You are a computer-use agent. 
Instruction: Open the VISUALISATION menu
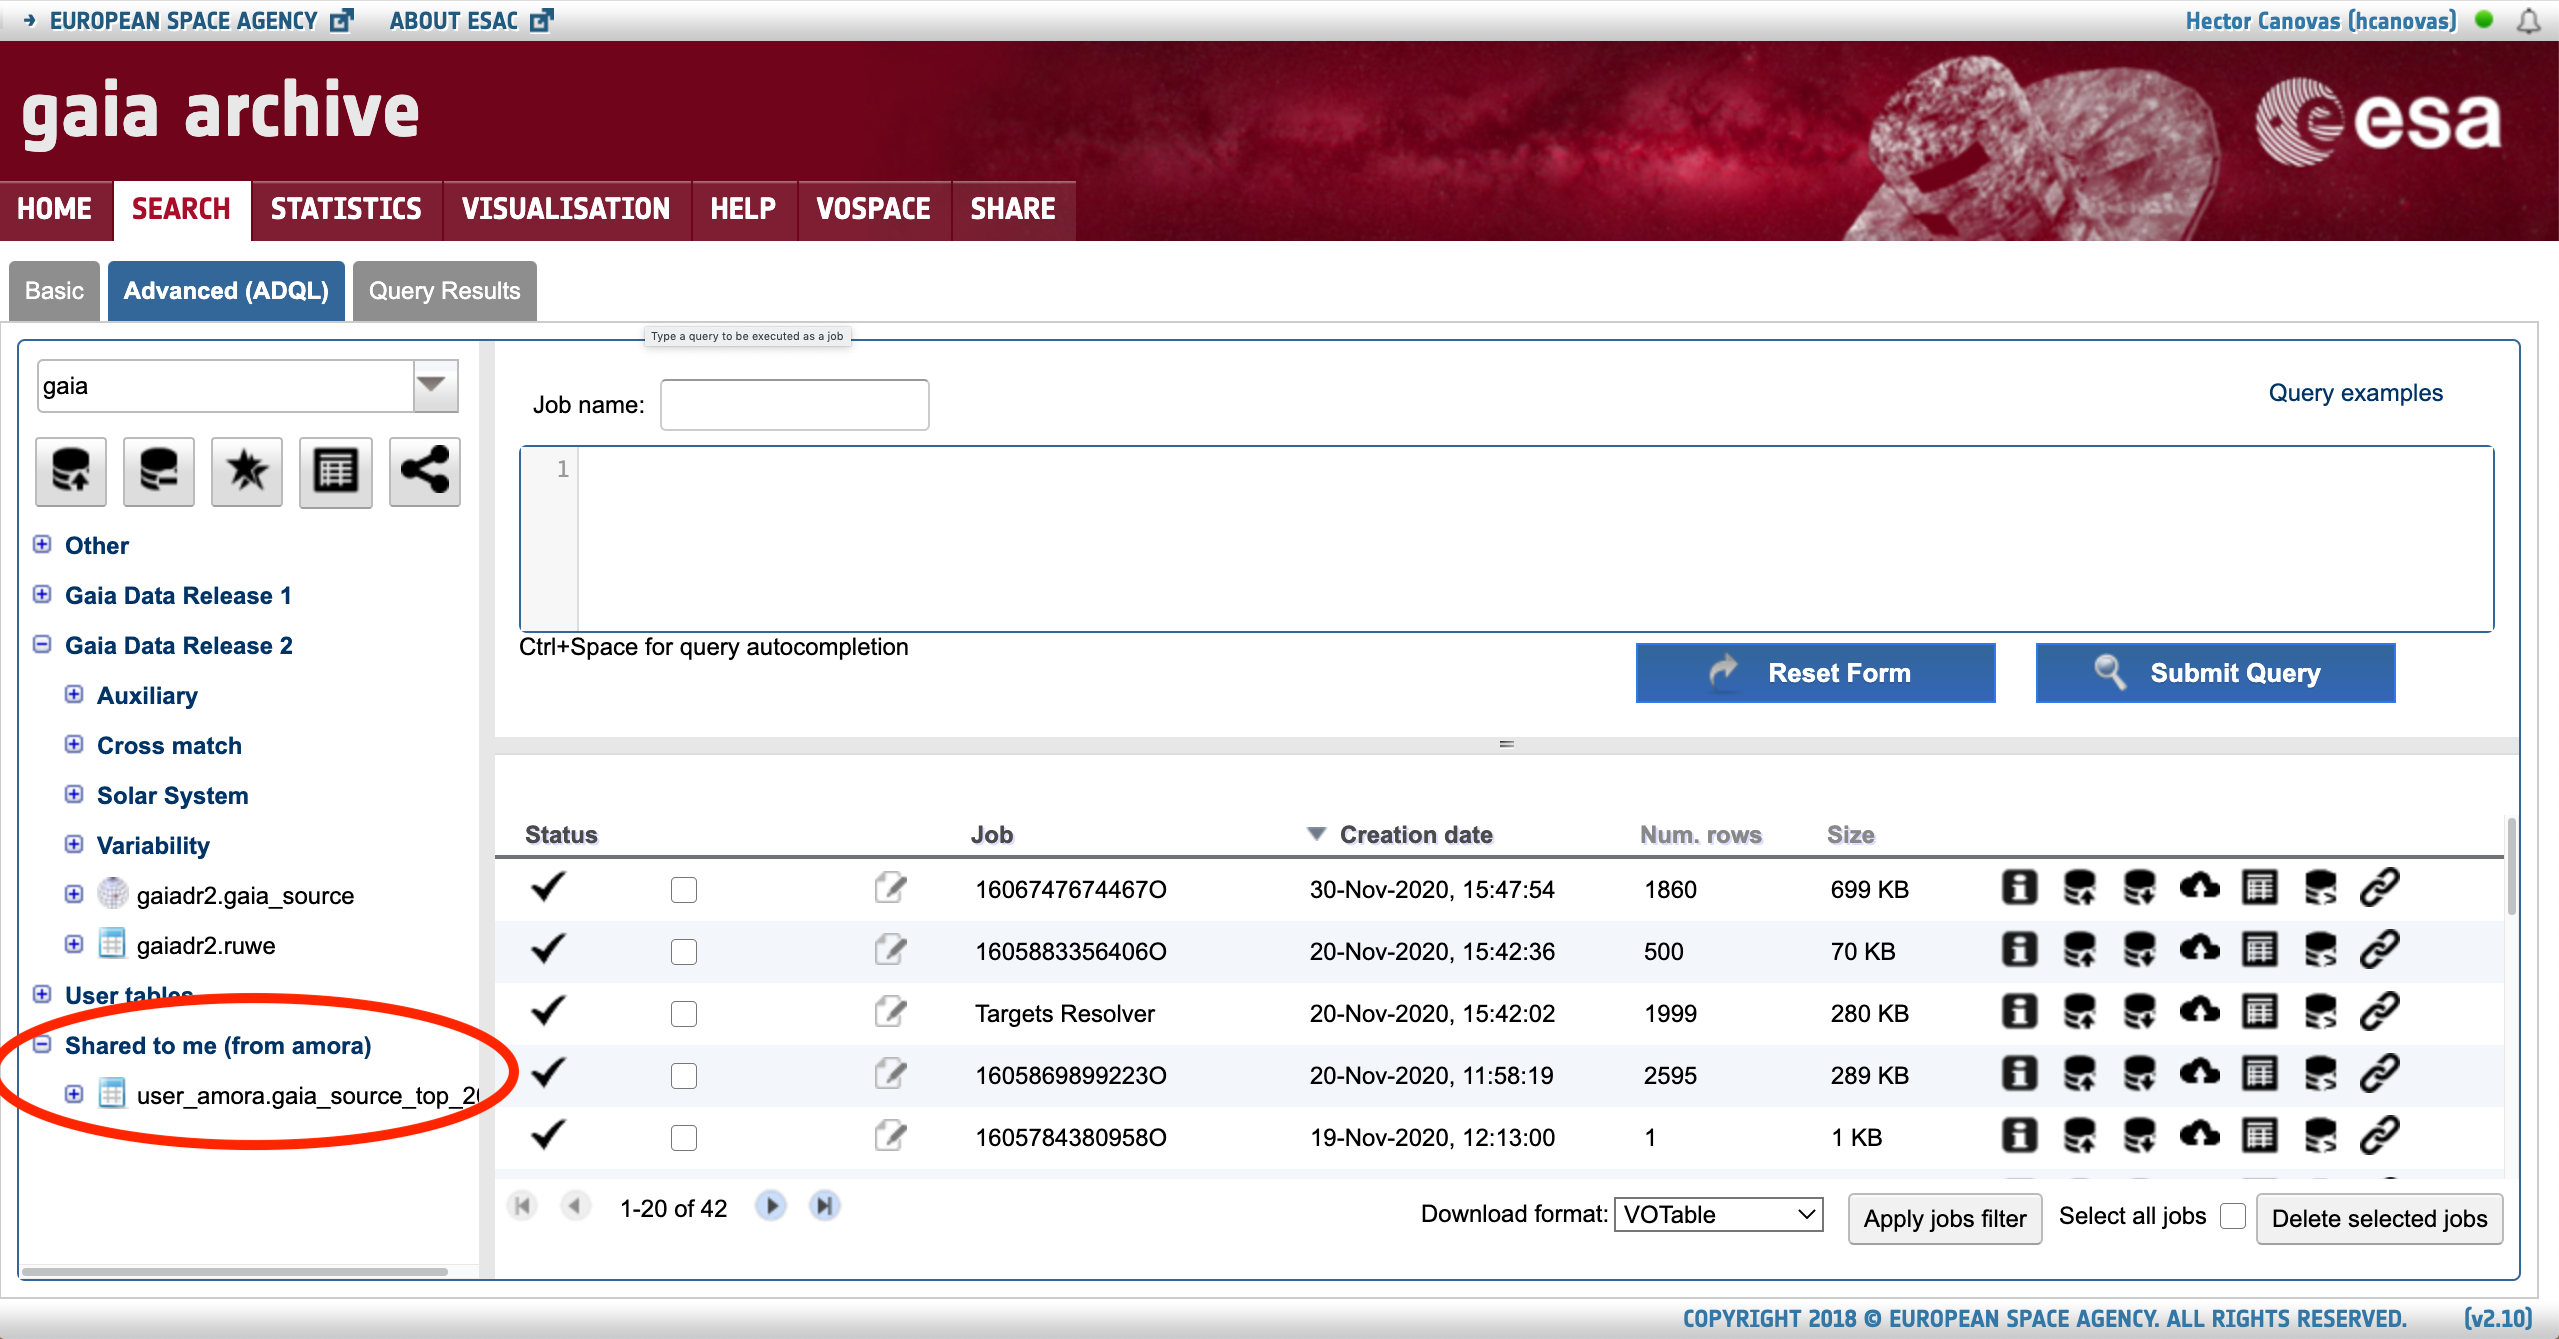point(566,209)
